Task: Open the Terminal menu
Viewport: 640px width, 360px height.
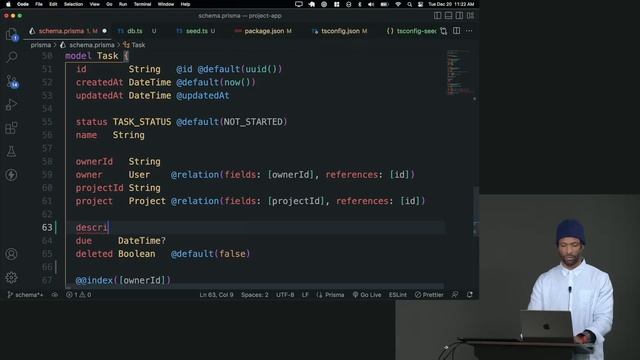Action: click(x=142, y=4)
